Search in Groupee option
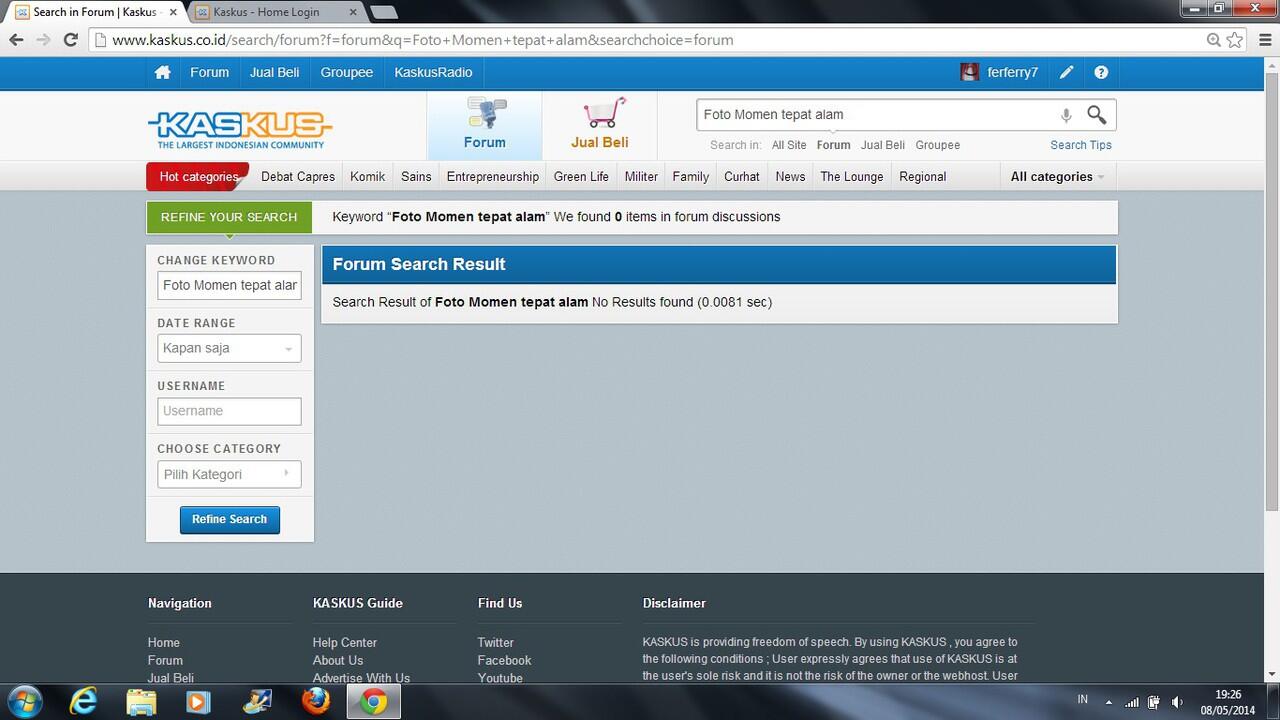Viewport: 1280px width, 720px height. [x=938, y=145]
